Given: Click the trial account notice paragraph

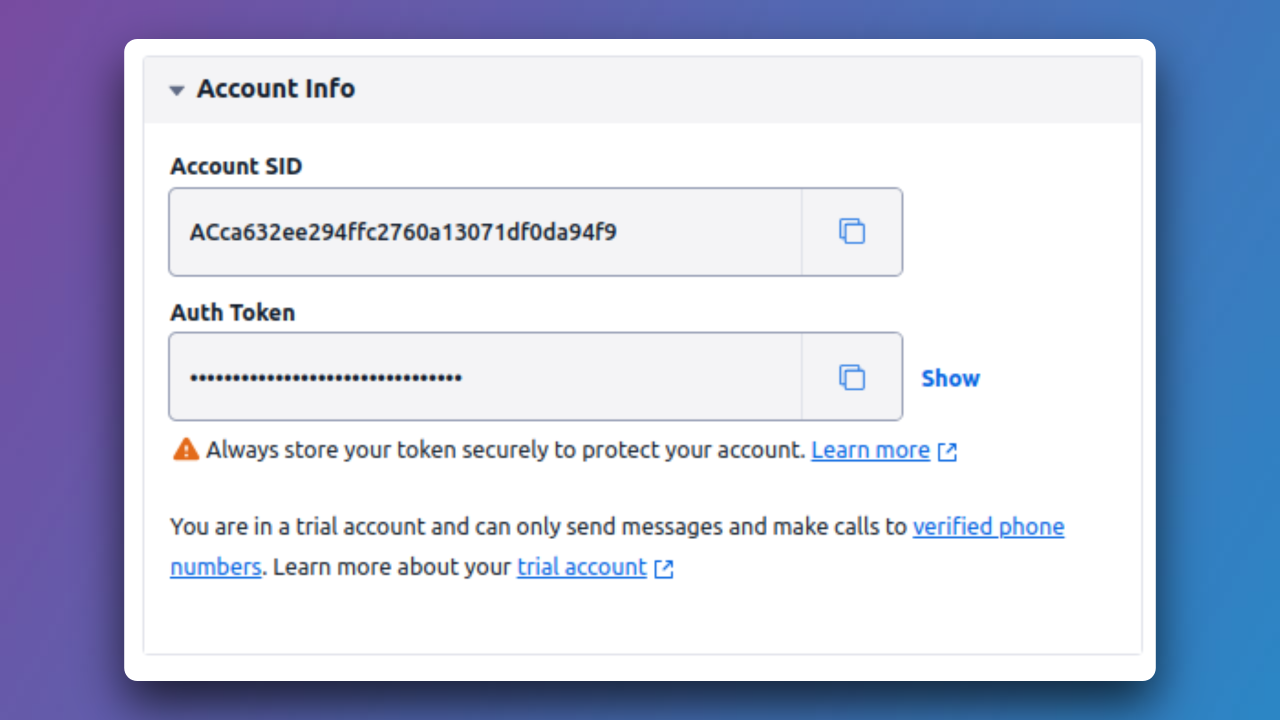Looking at the screenshot, I should pyautogui.click(x=617, y=546).
